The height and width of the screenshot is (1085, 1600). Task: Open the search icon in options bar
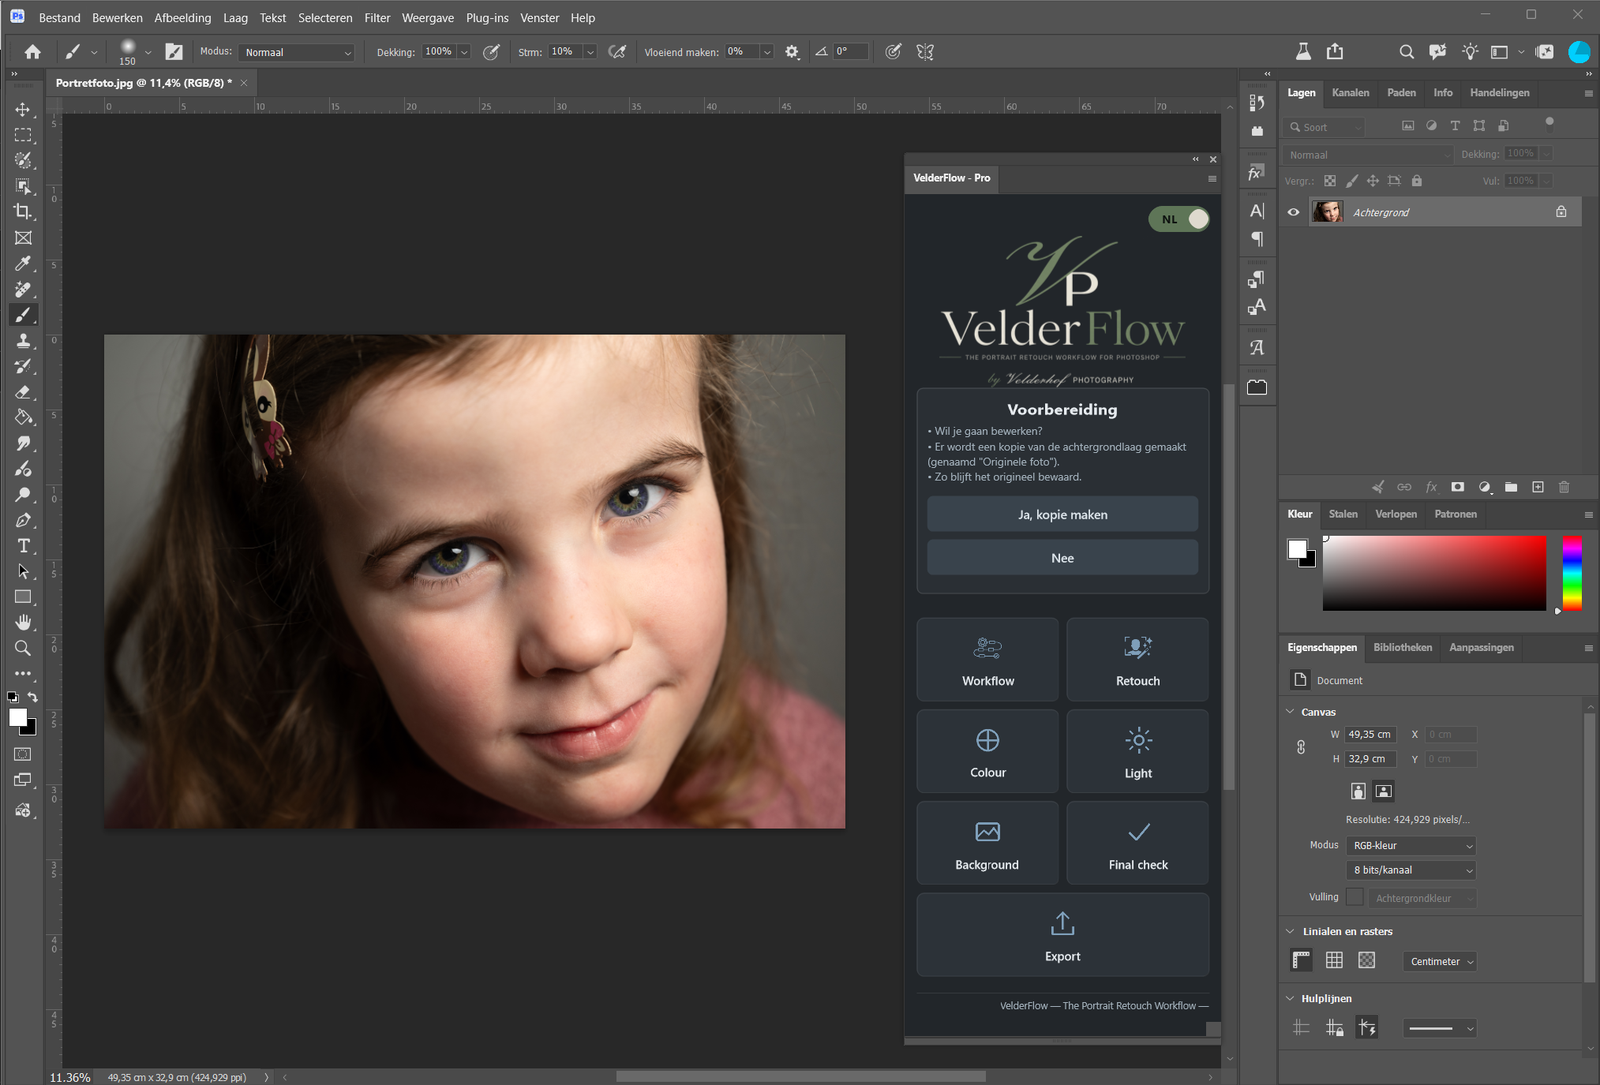[x=1406, y=52]
